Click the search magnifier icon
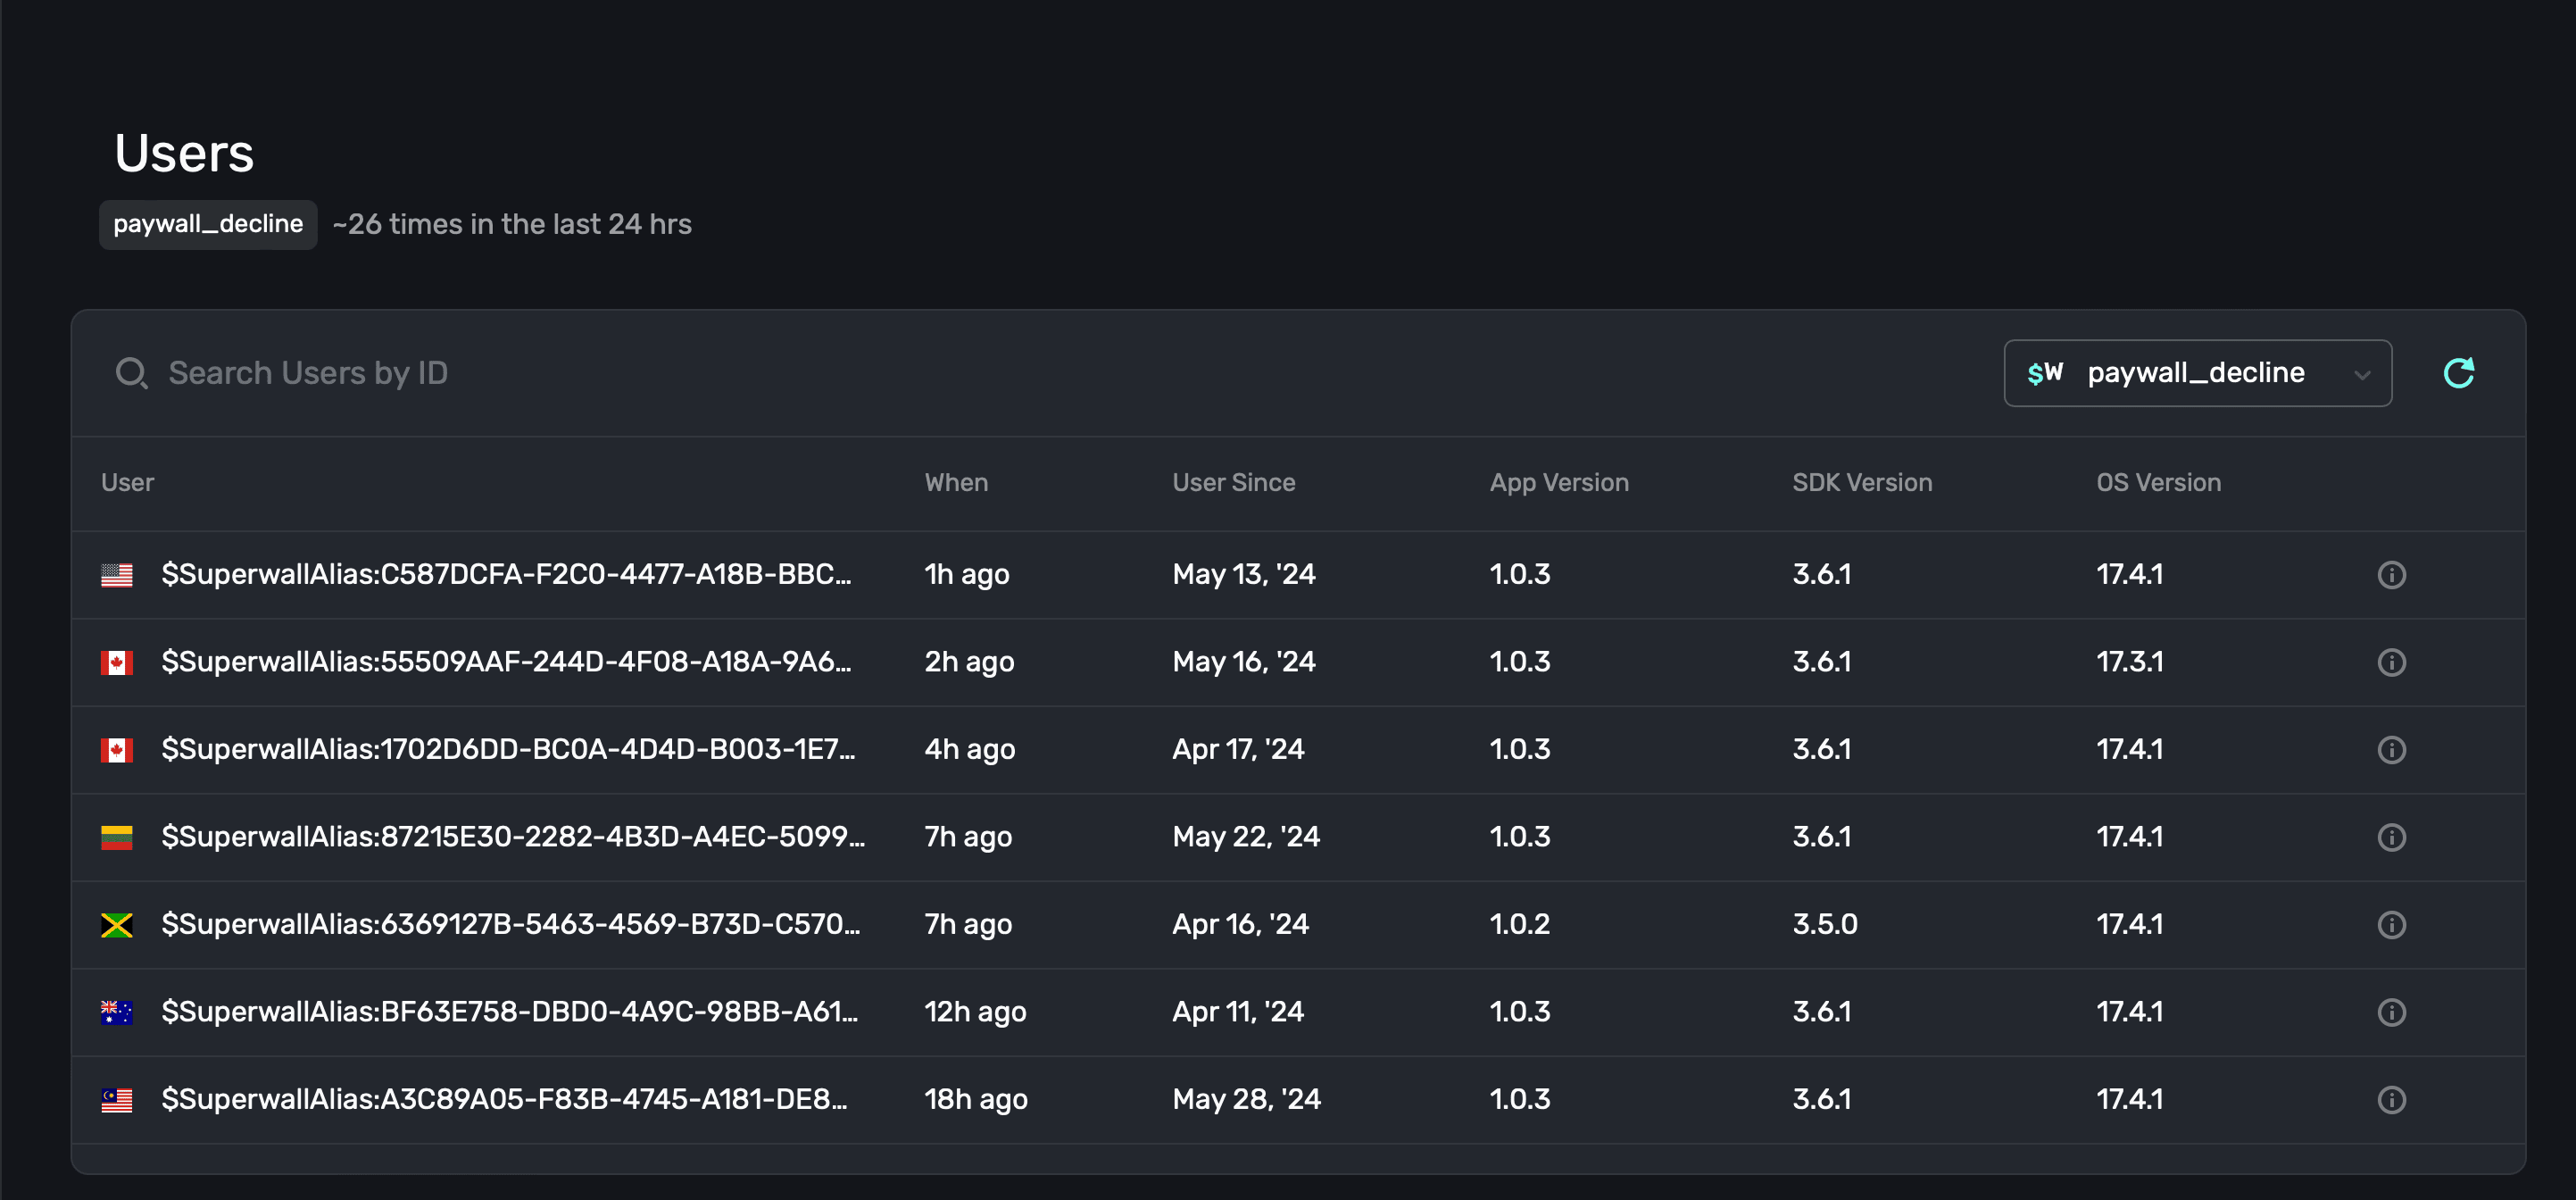The width and height of the screenshot is (2576, 1200). (131, 373)
